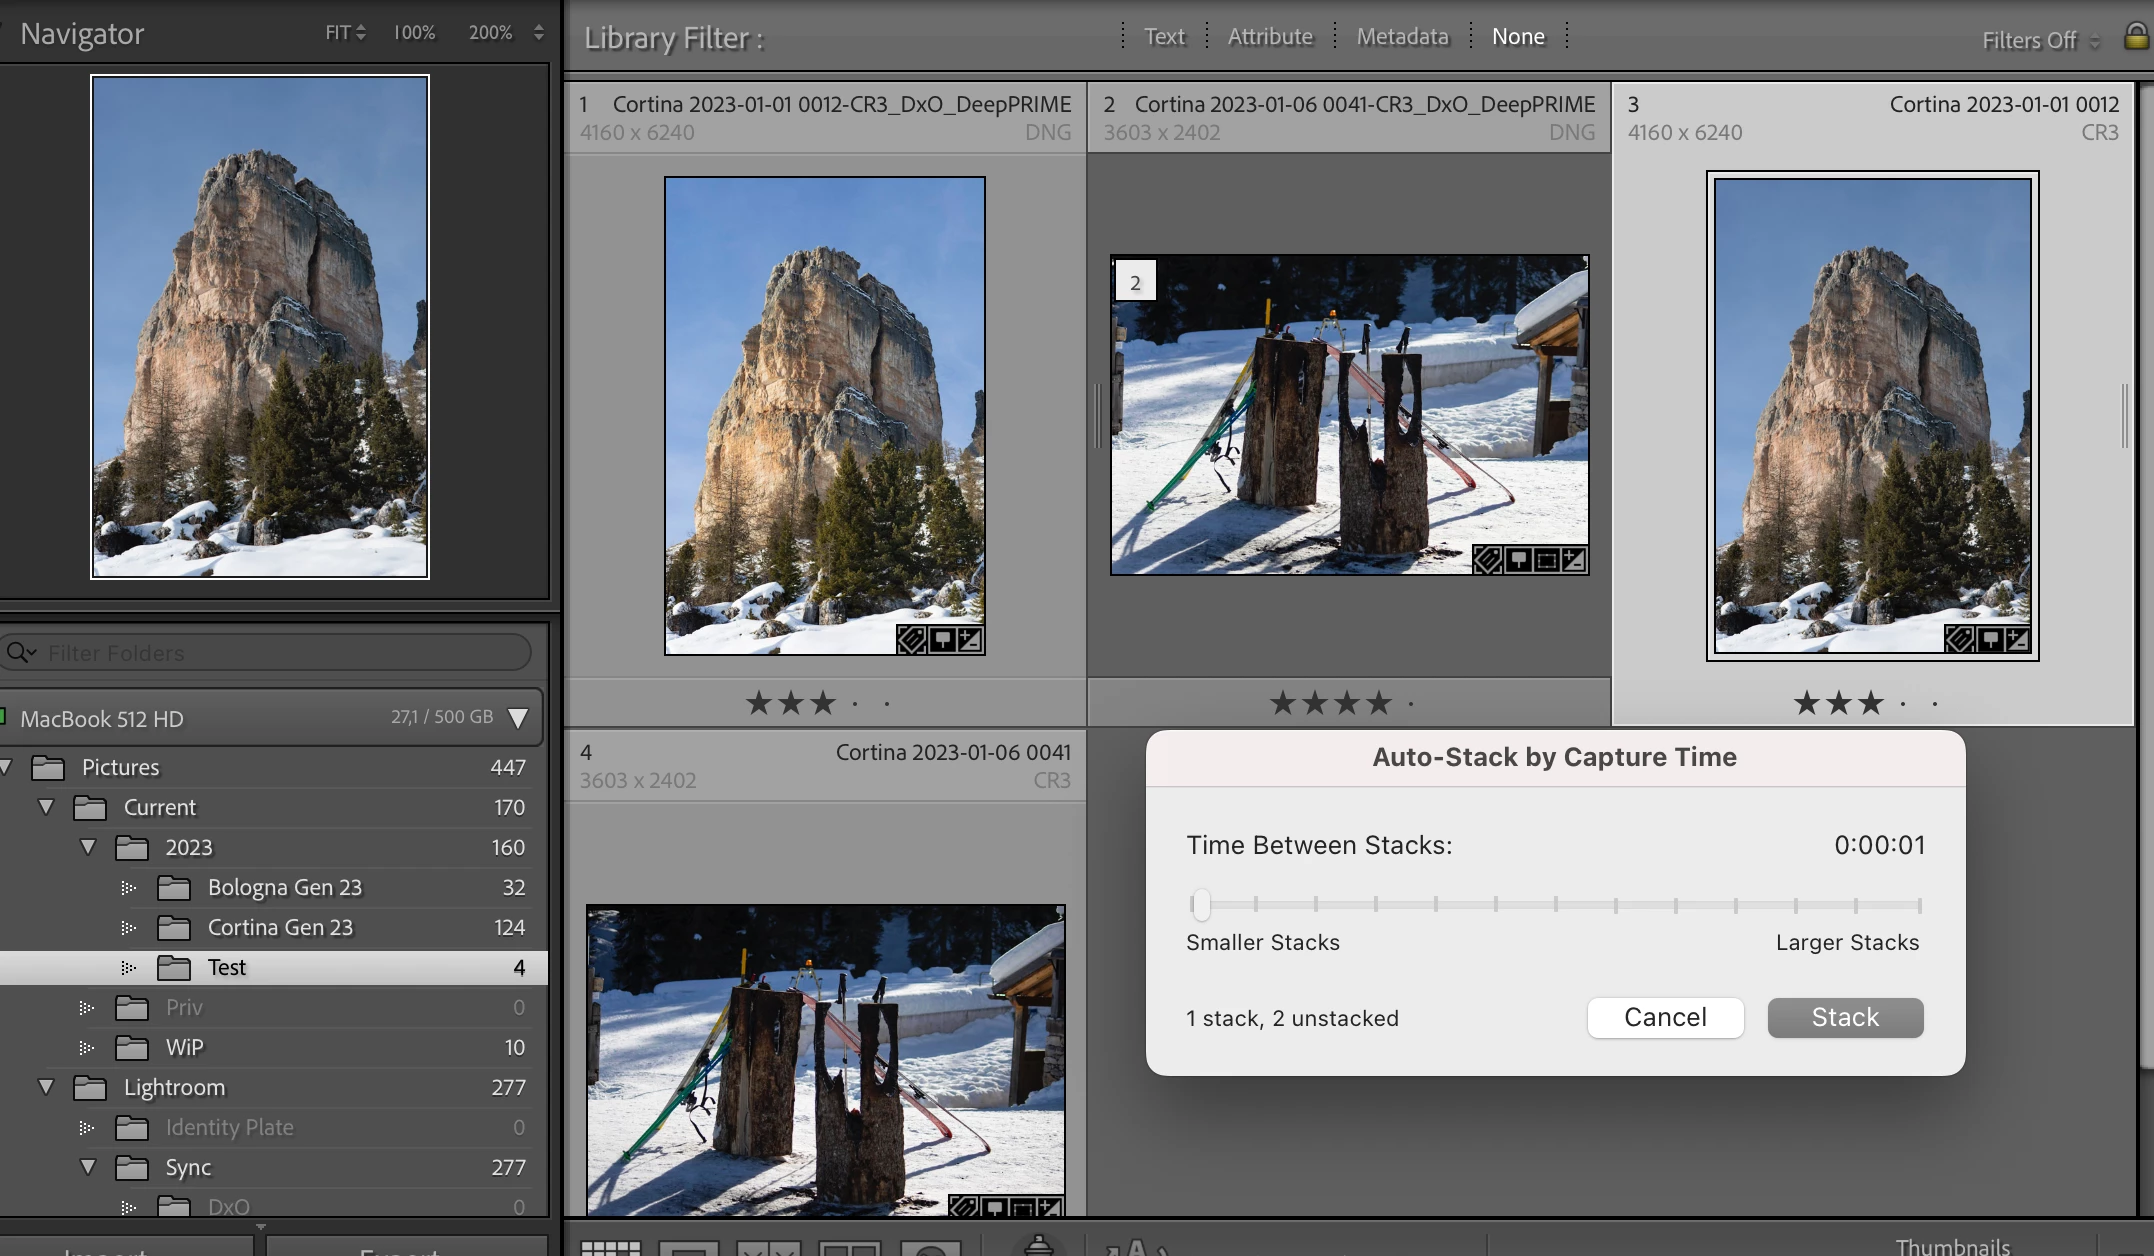2154x1256 pixels.
Task: Click develop adjustments badge on image 2
Action: (1574, 560)
